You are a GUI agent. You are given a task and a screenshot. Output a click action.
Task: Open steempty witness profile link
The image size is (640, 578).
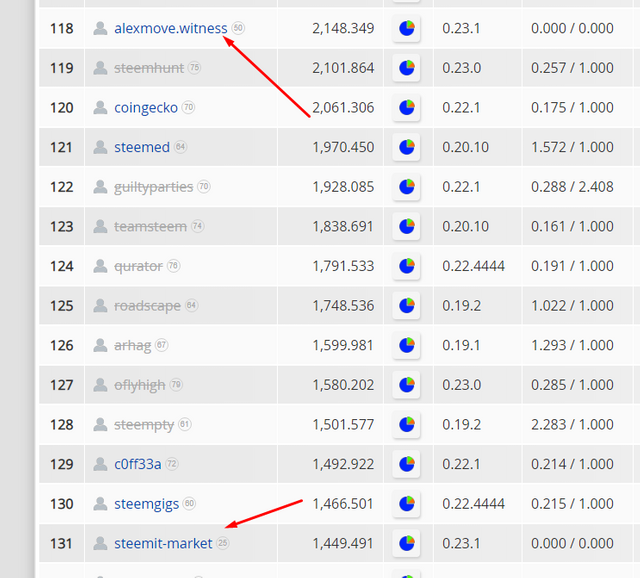click(144, 425)
